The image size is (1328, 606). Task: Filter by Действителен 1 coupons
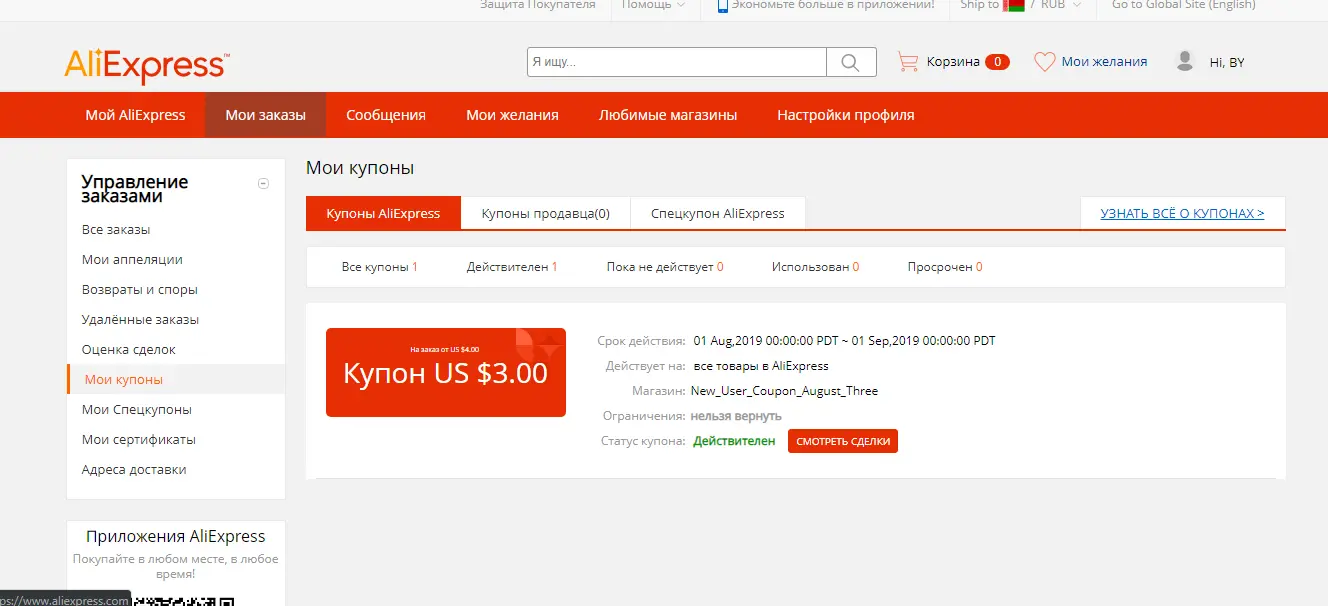512,267
